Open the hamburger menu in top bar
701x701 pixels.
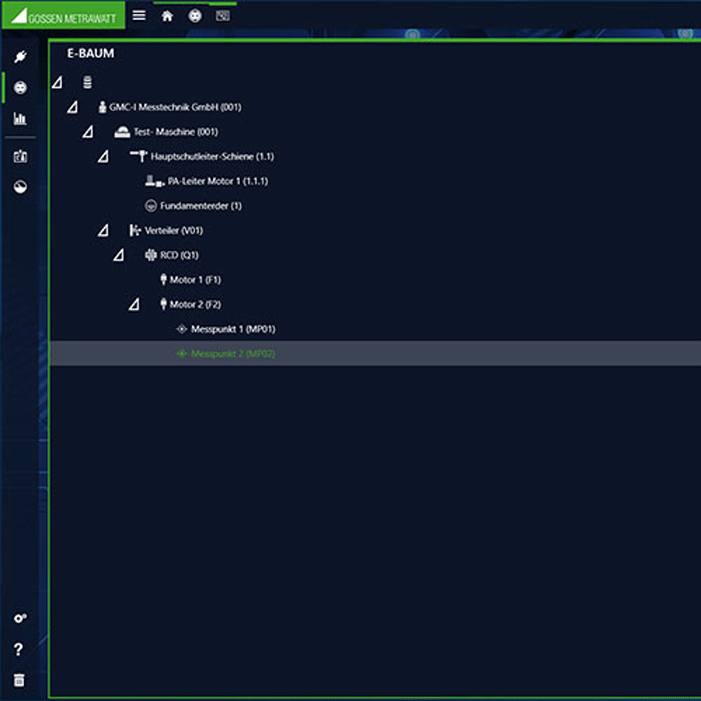(139, 16)
